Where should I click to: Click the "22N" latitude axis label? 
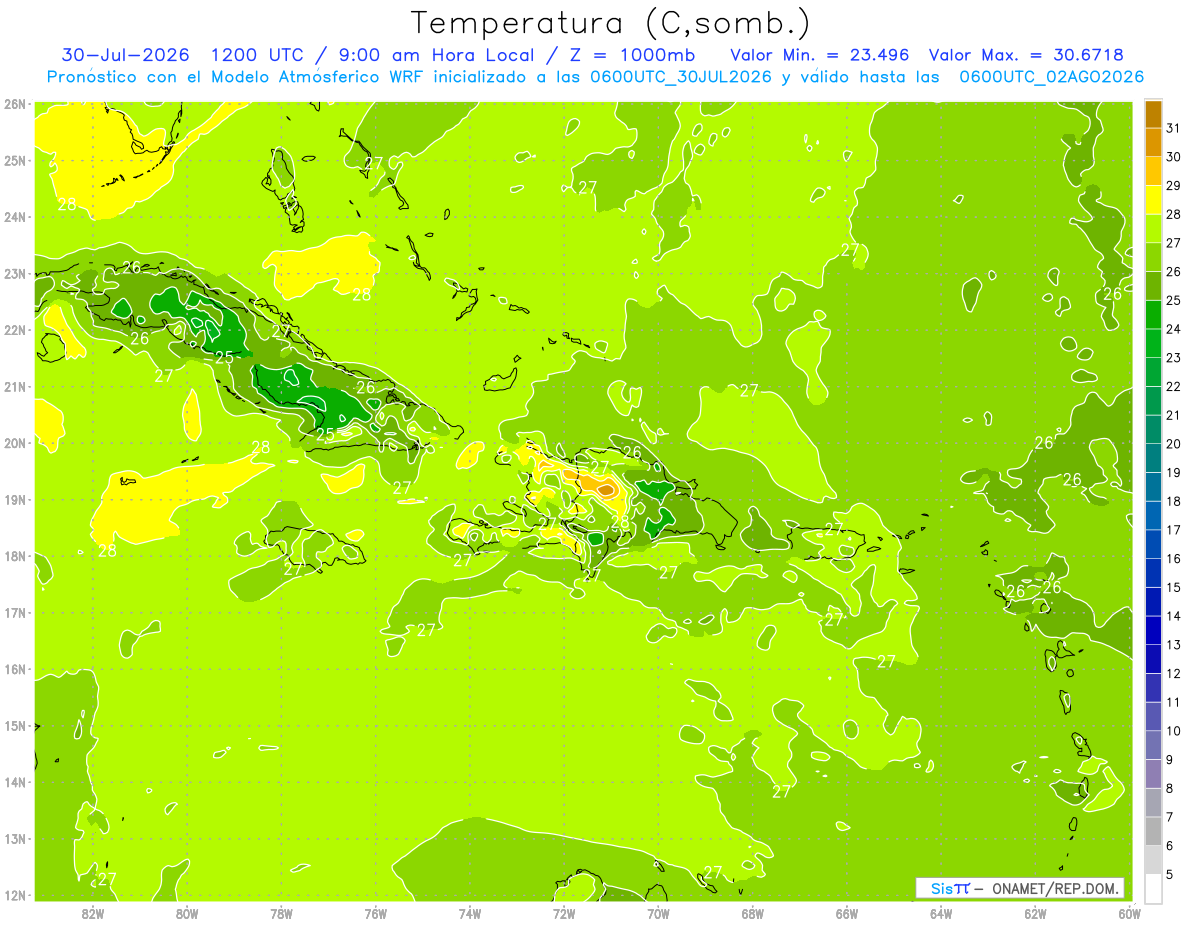[x=15, y=330]
